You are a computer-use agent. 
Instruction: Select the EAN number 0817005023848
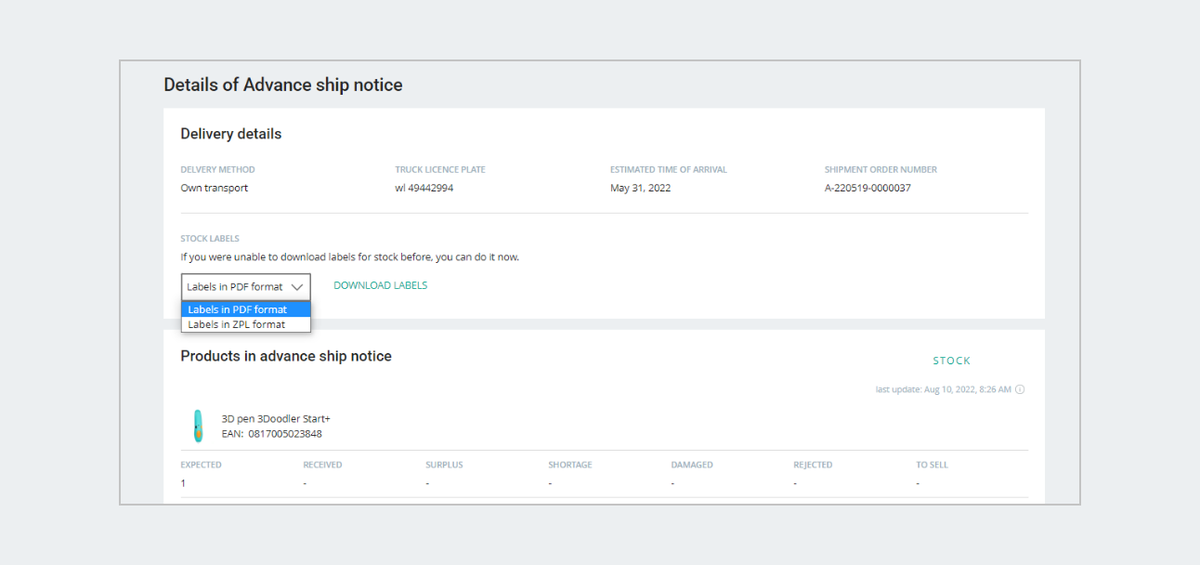(x=285, y=434)
